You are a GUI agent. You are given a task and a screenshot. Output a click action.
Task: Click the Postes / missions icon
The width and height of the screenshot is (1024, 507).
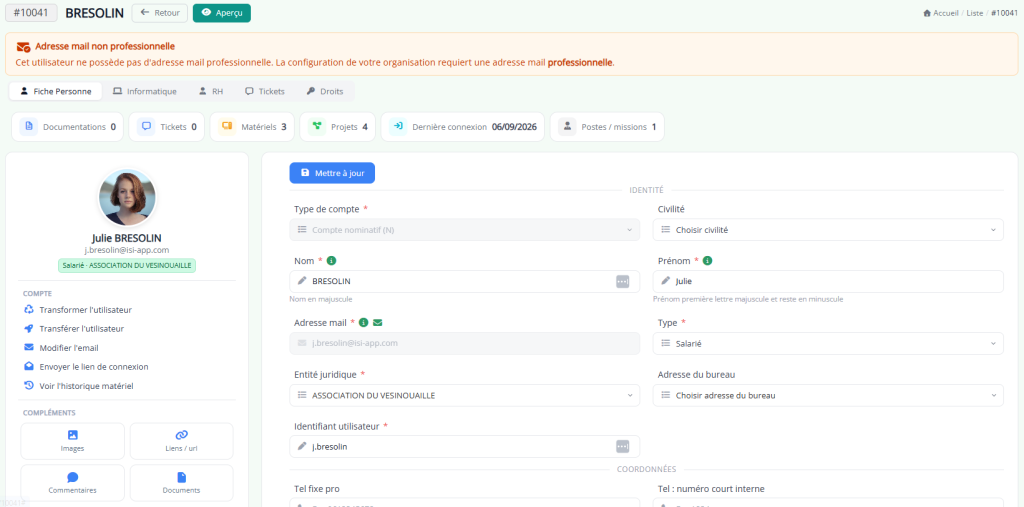(567, 127)
